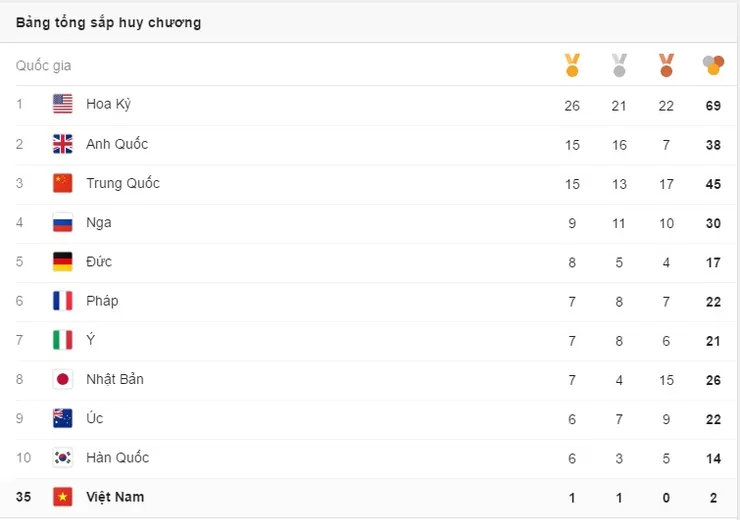The height and width of the screenshot is (520, 740).
Task: Click the Russia flag icon
Action: point(63,222)
